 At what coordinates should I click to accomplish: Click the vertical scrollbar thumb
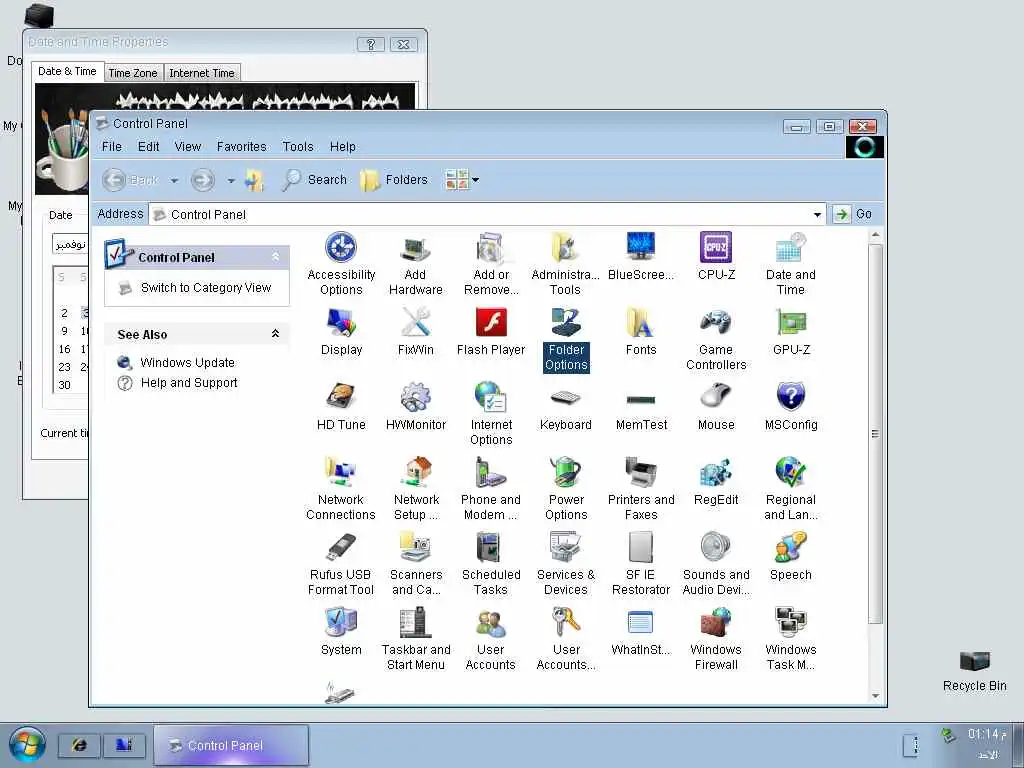pos(875,434)
